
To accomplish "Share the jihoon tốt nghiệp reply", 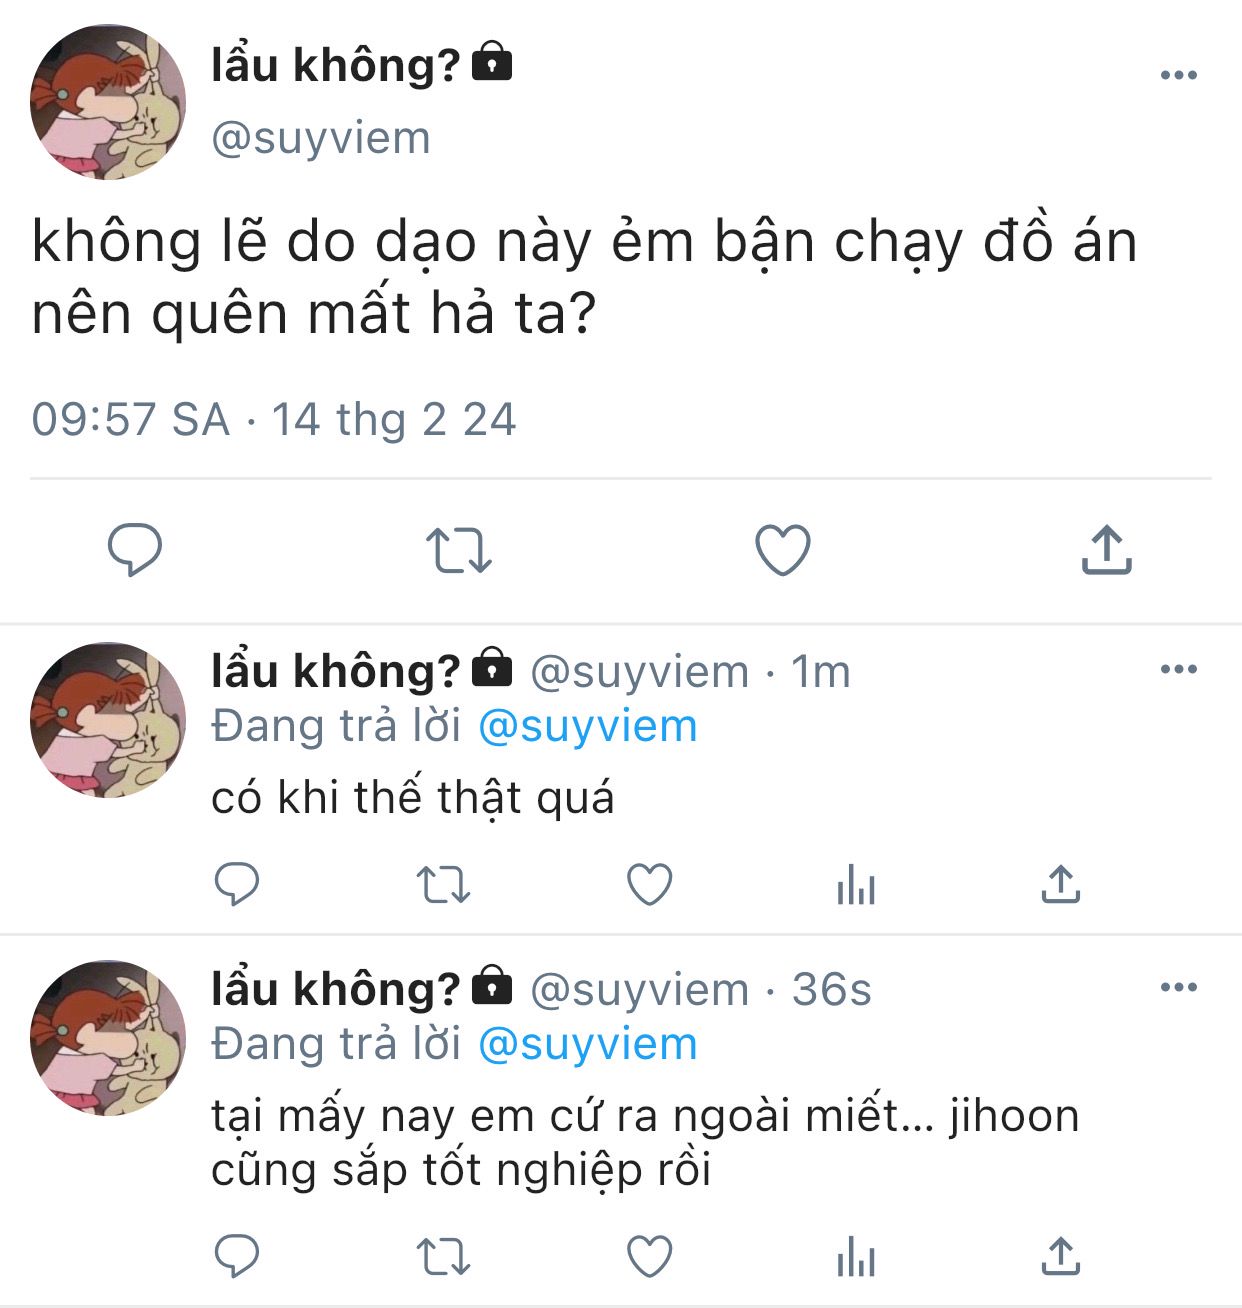I will coord(1060,1256).
